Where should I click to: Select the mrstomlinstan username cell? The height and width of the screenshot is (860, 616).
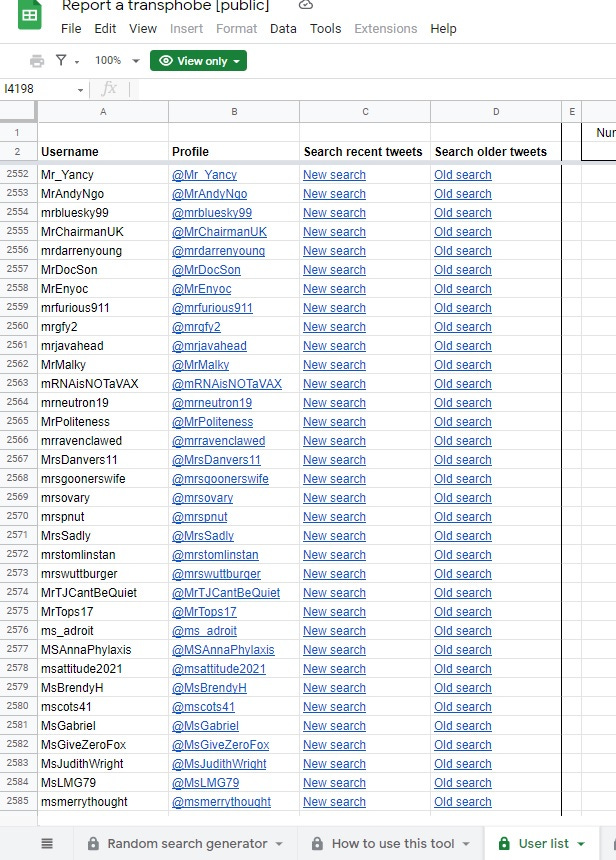[x=103, y=555]
